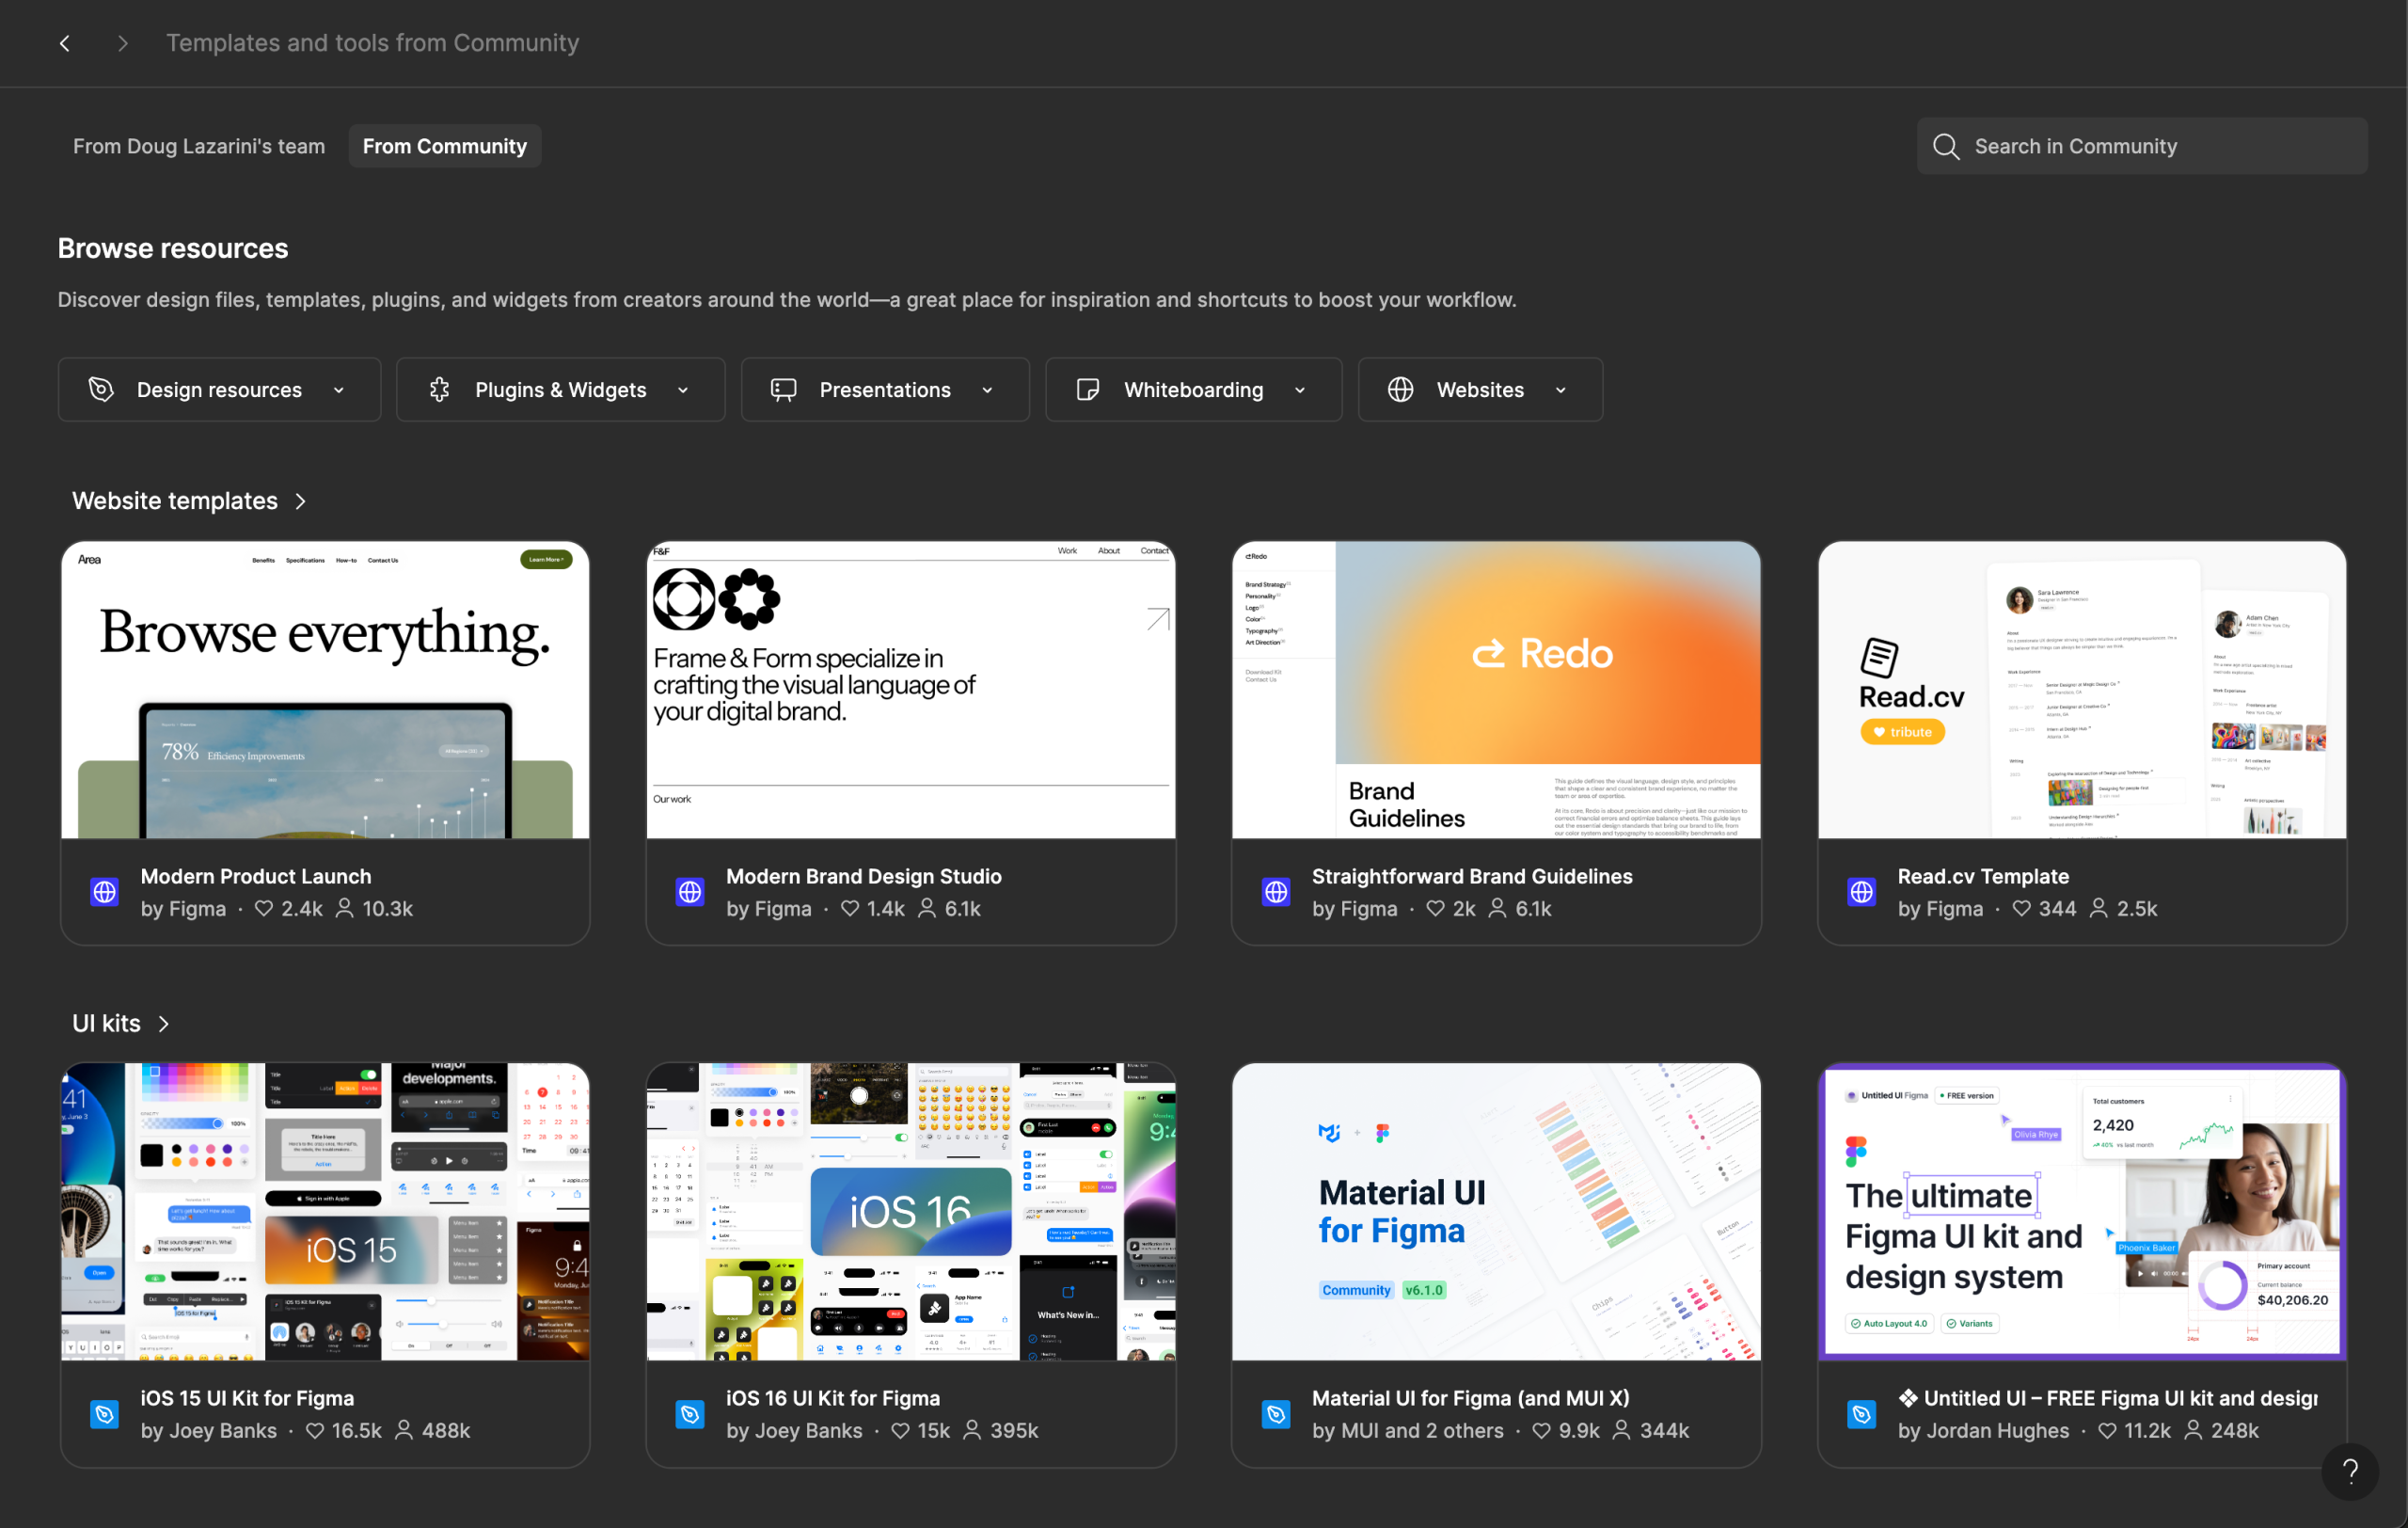Click the forward navigation arrow
Image resolution: width=2408 pixels, height=1528 pixels.
point(122,43)
